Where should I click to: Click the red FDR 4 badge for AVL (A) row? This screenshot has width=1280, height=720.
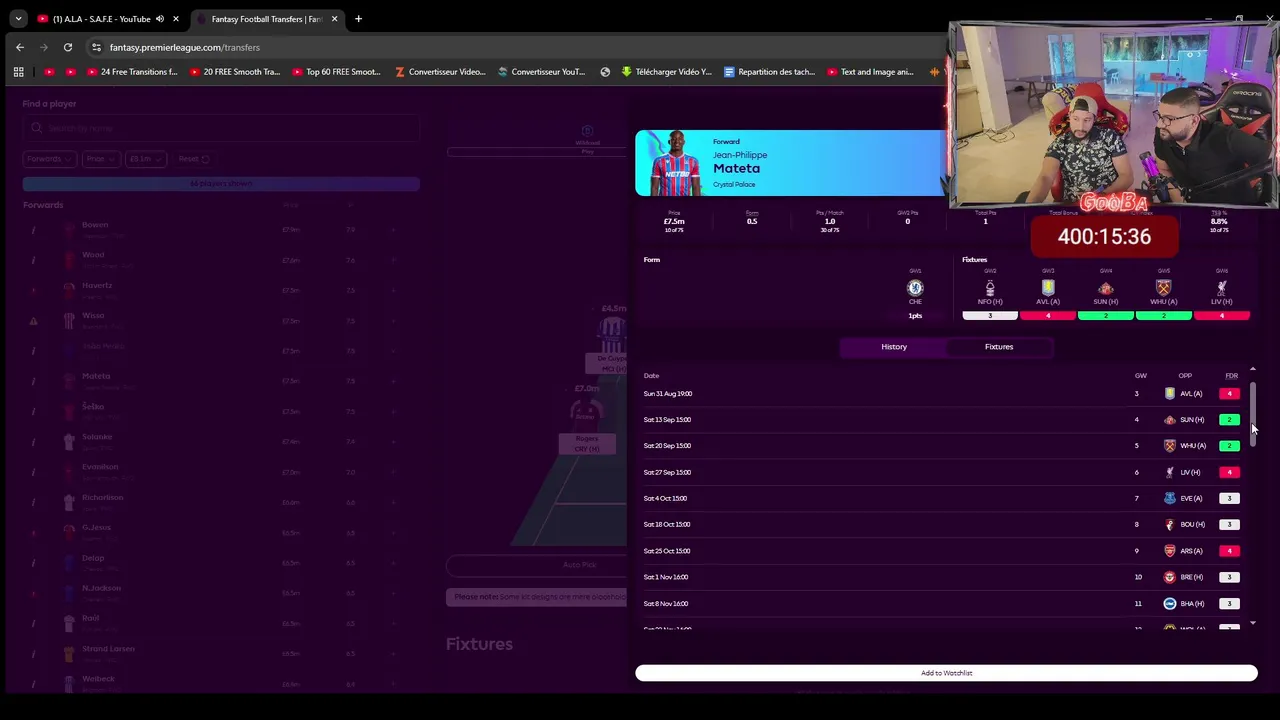pos(1229,393)
